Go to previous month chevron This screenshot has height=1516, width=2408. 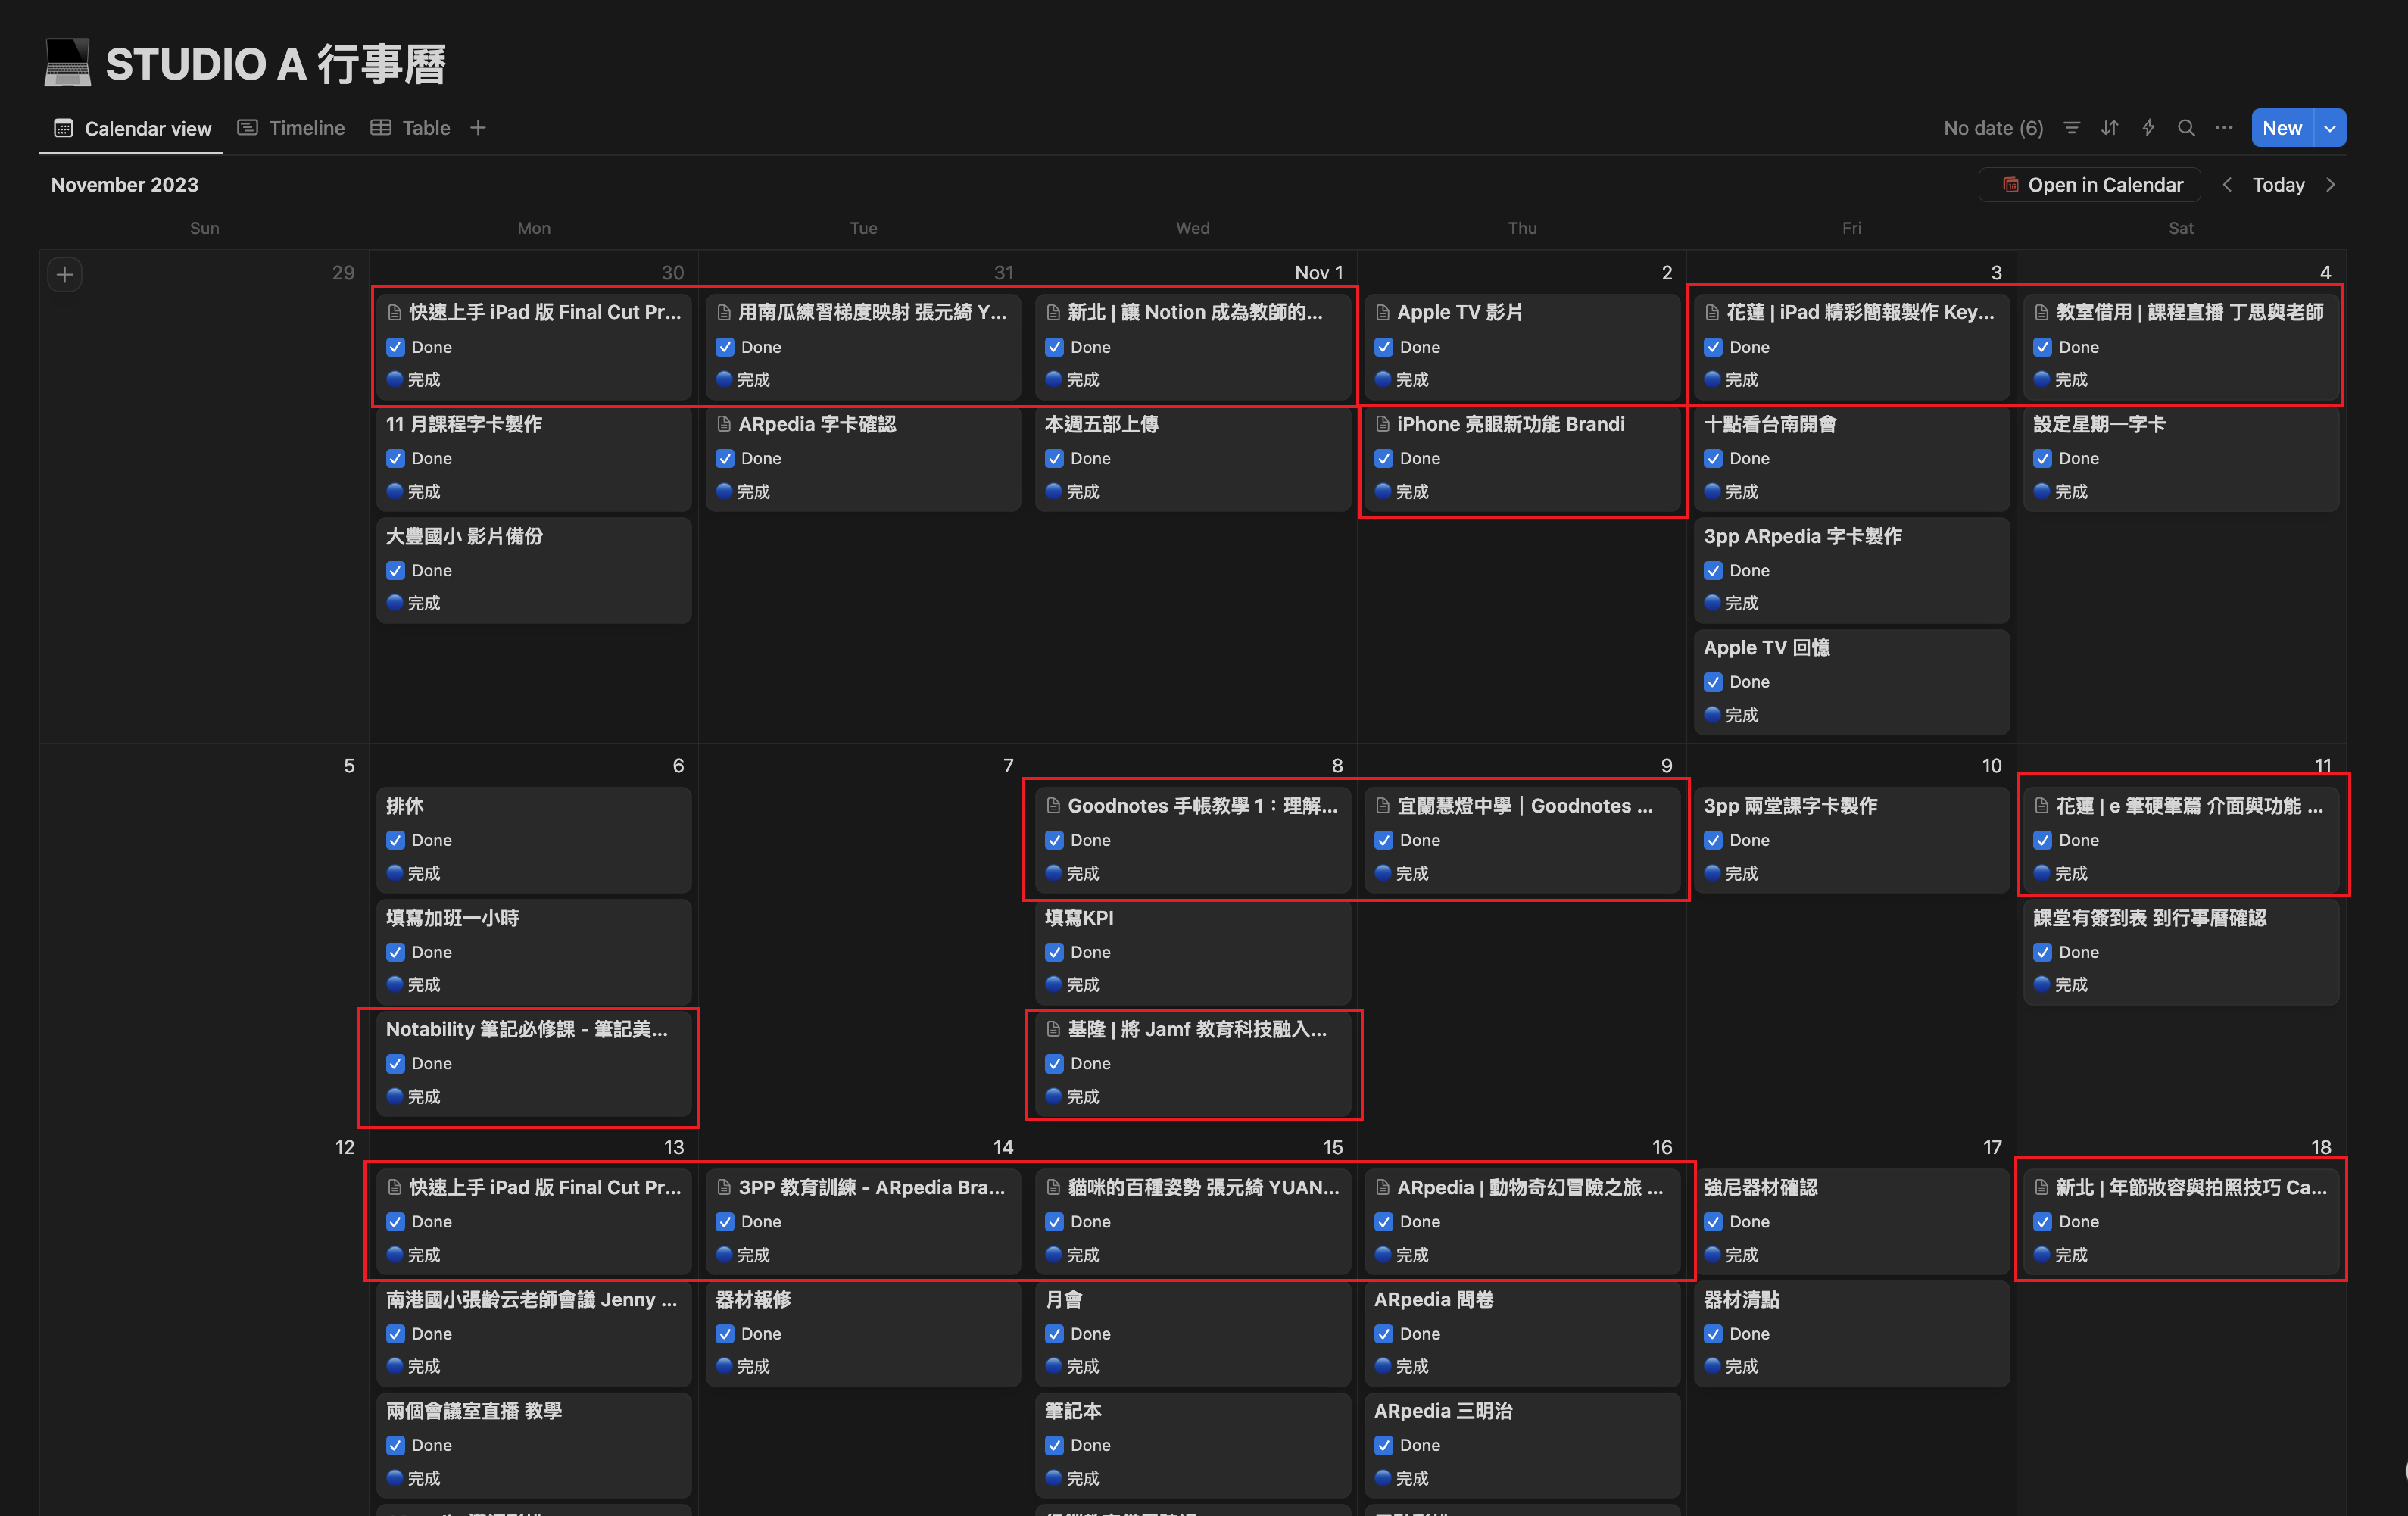click(x=2227, y=185)
